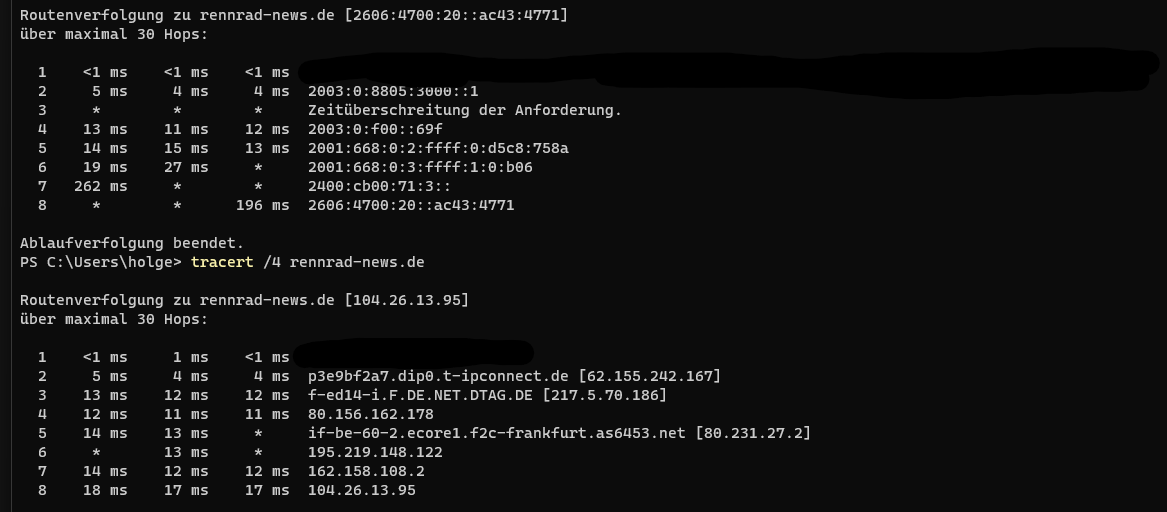
Task: Click the Zeitüberschreitung der Anforderung message
Action: [x=465, y=110]
